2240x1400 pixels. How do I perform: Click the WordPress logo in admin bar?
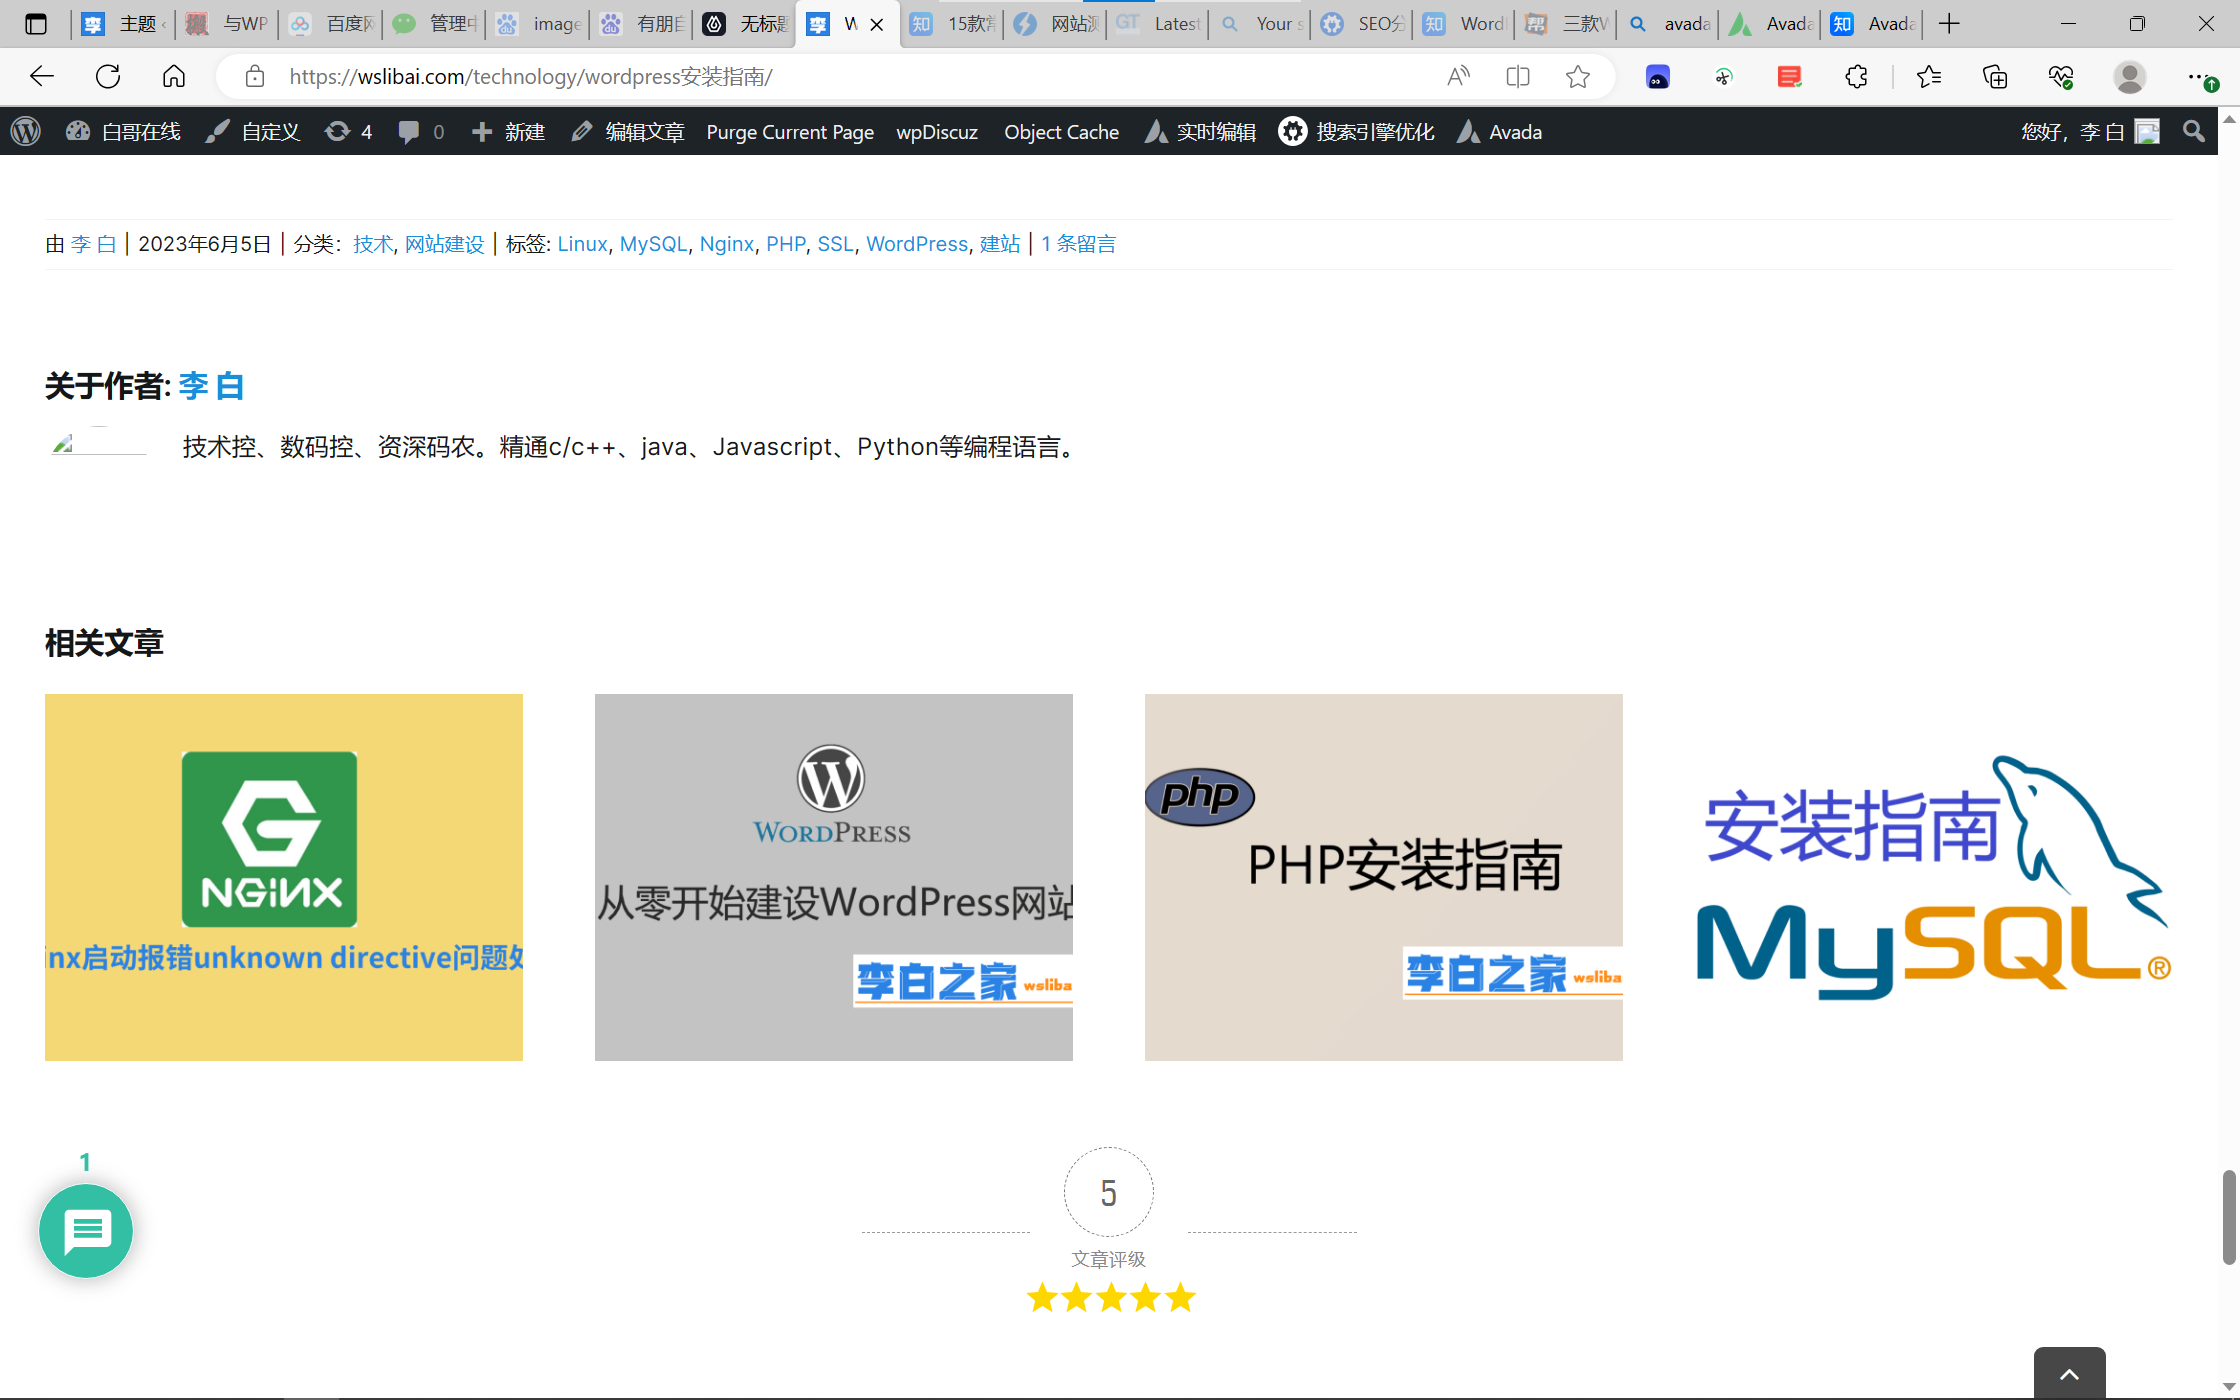[x=26, y=132]
